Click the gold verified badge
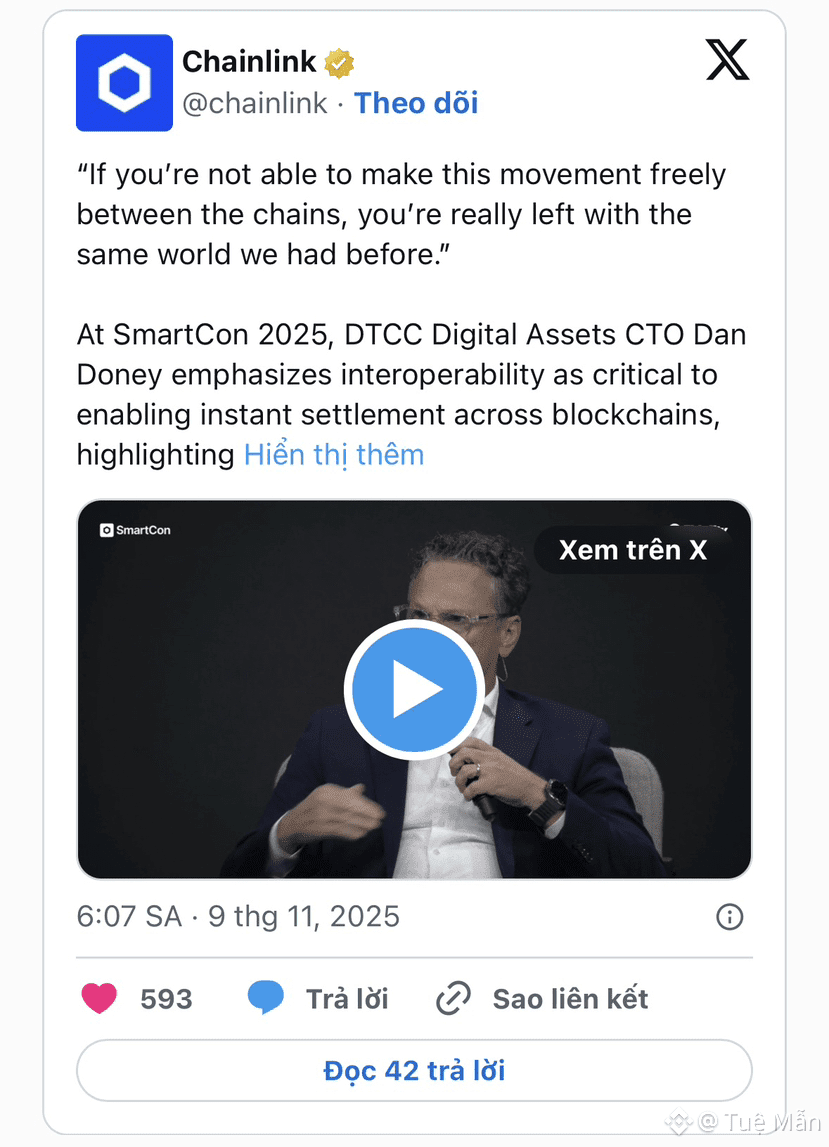 click(340, 63)
